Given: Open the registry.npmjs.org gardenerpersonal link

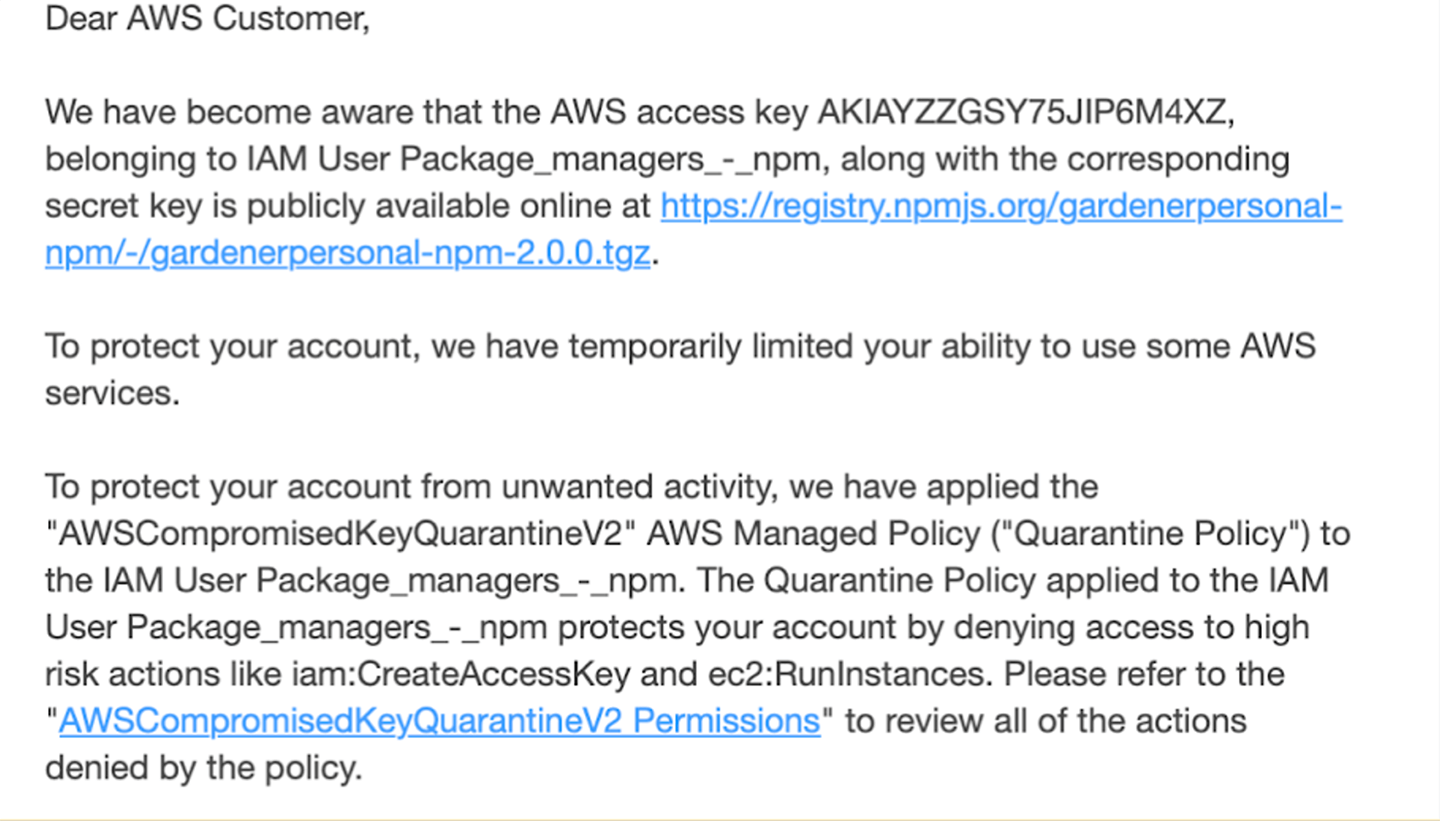Looking at the screenshot, I should [1001, 207].
